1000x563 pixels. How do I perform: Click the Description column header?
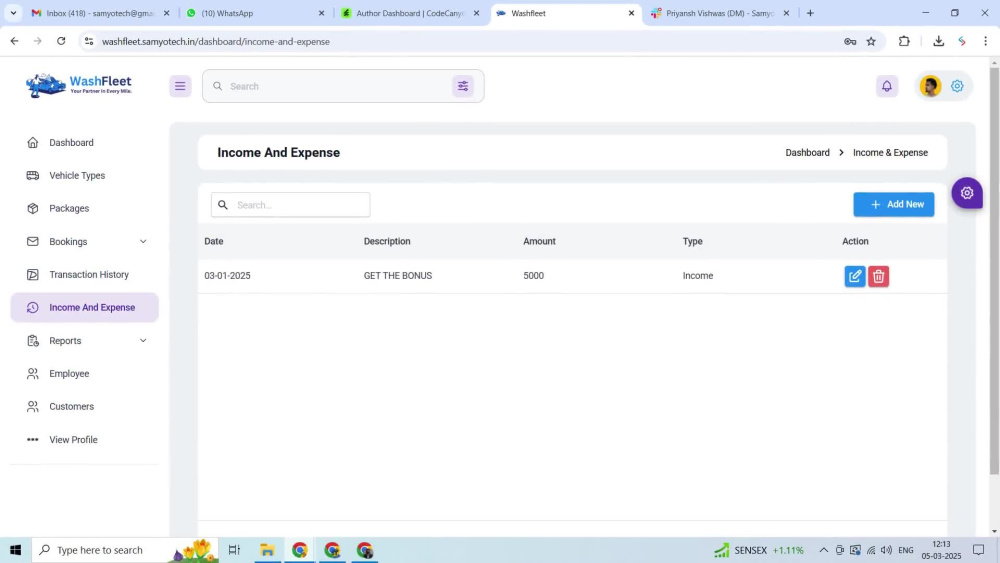[387, 242]
